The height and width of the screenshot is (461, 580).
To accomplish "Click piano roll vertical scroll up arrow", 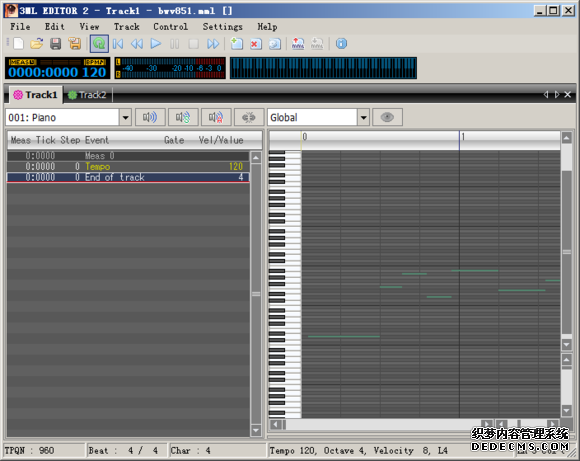I will pos(566,138).
